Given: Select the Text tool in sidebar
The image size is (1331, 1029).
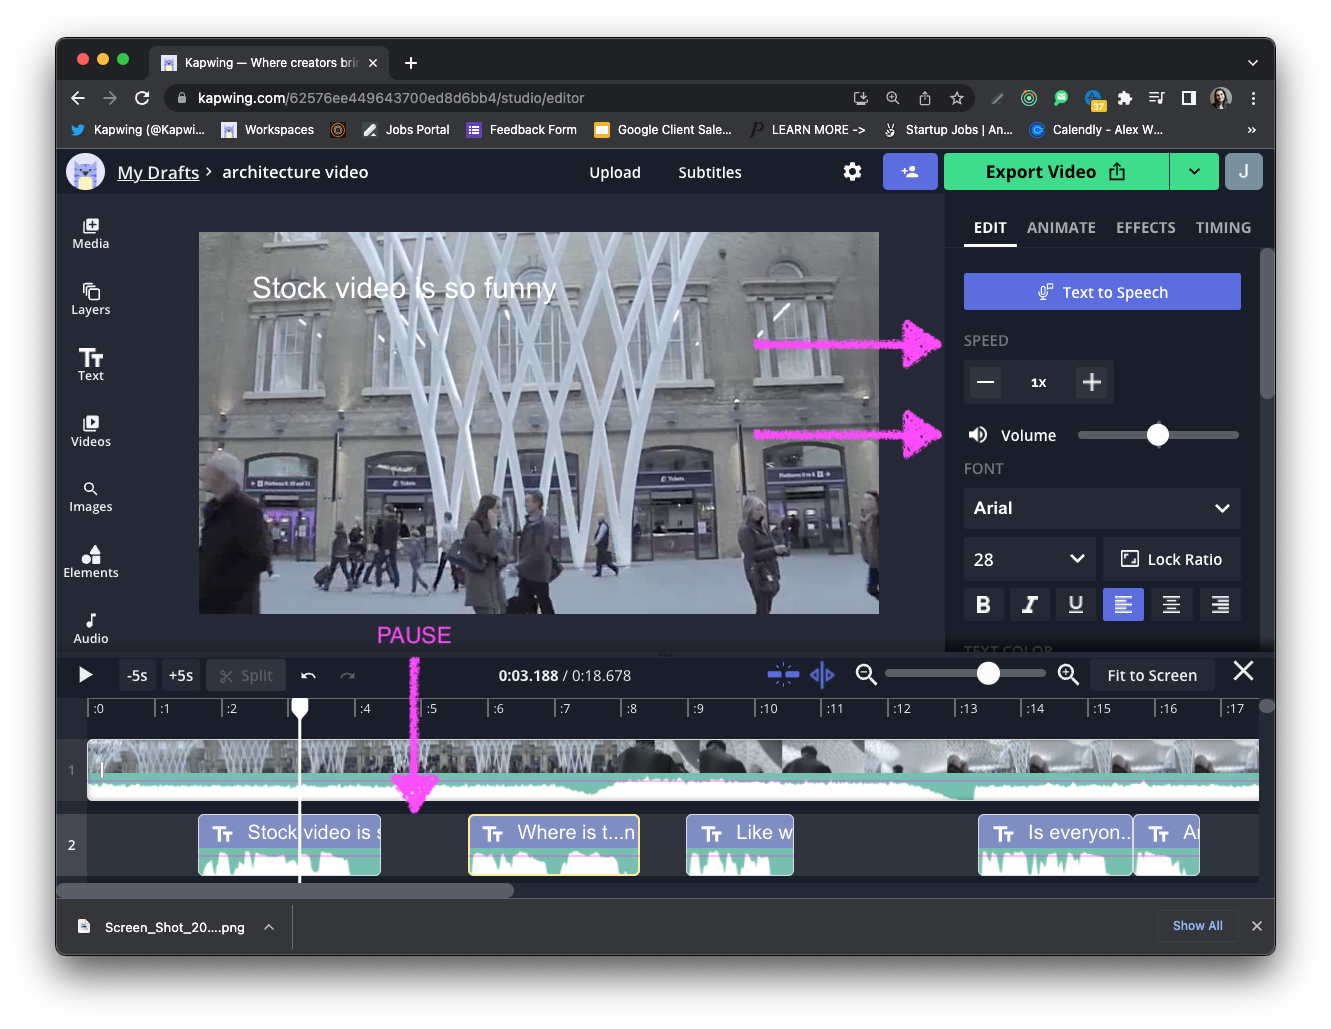Looking at the screenshot, I should coord(91,364).
